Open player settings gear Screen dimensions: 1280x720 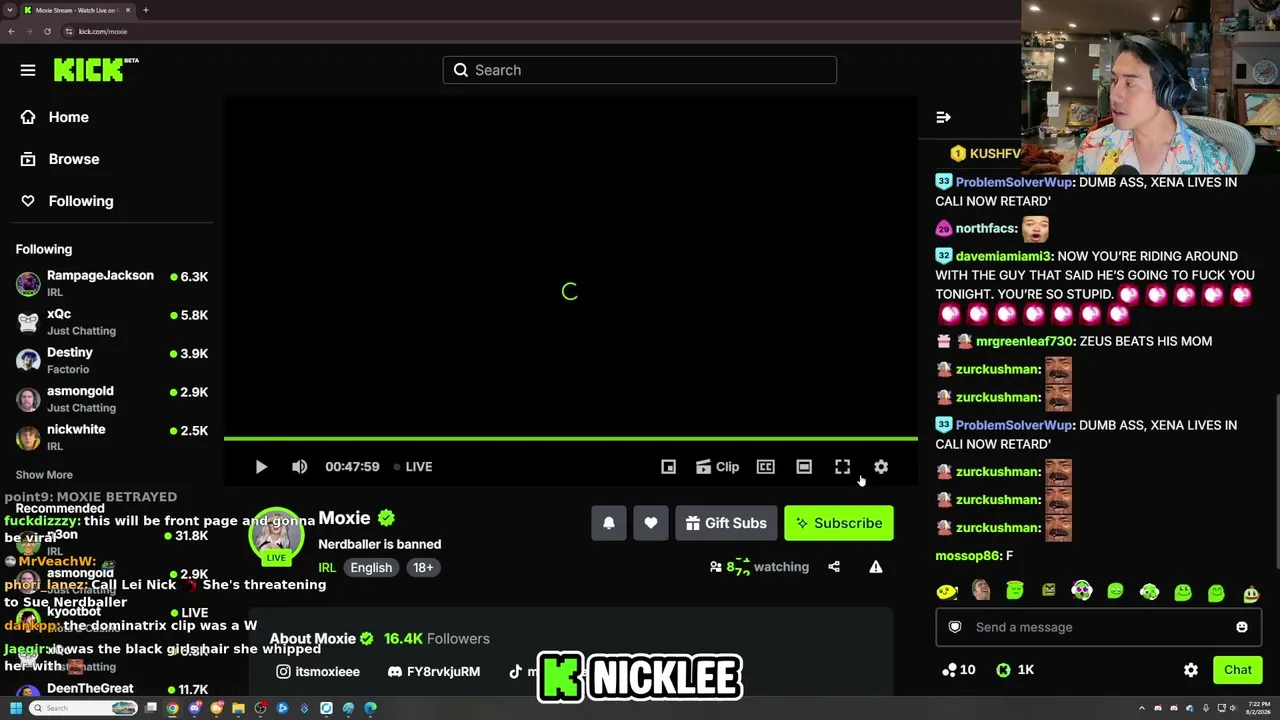(x=881, y=467)
